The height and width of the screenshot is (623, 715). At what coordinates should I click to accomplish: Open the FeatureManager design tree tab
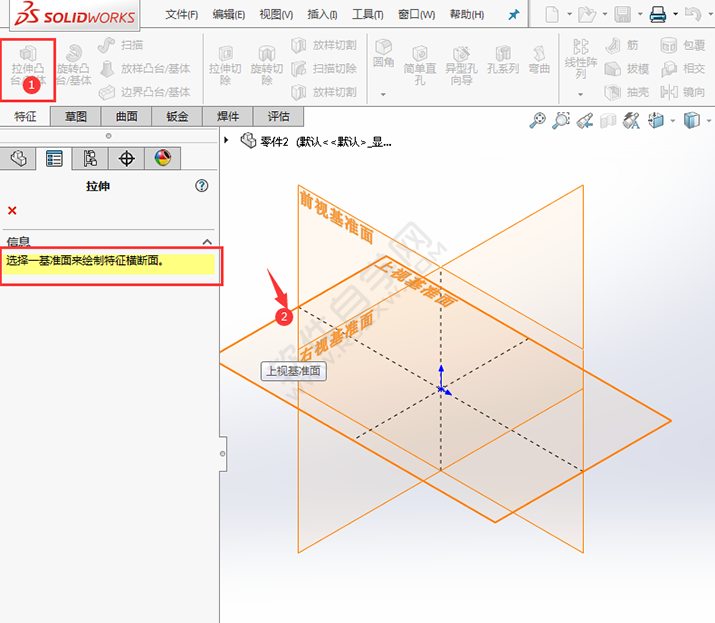pyautogui.click(x=18, y=159)
